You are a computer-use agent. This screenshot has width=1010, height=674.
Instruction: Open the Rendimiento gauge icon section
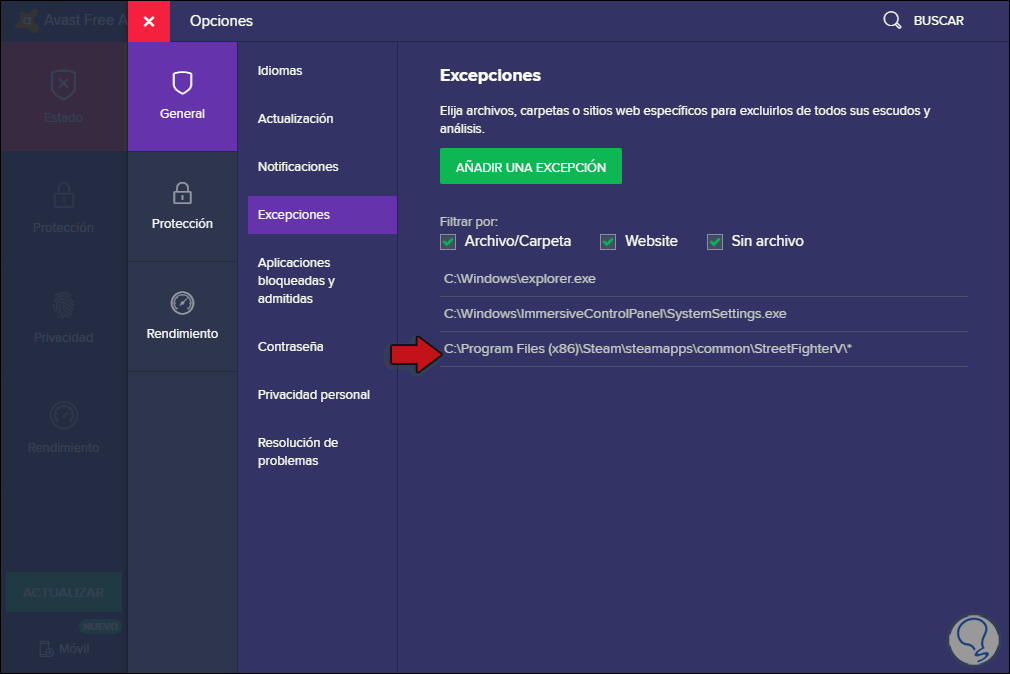[182, 302]
